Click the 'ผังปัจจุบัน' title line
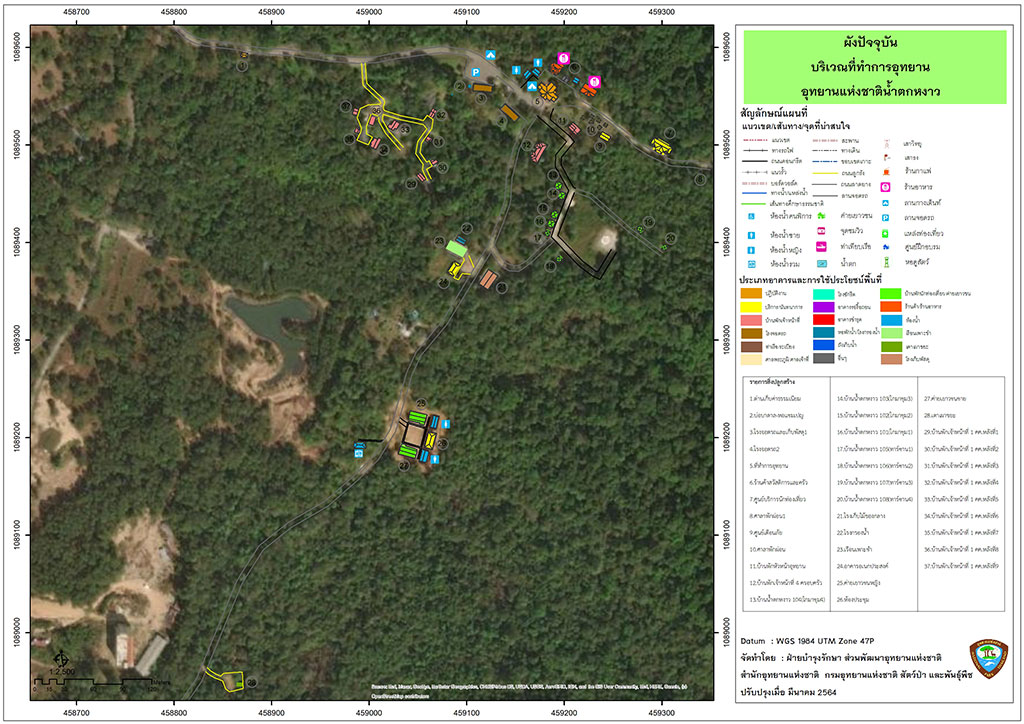This screenshot has height=724, width=1024. coord(871,42)
